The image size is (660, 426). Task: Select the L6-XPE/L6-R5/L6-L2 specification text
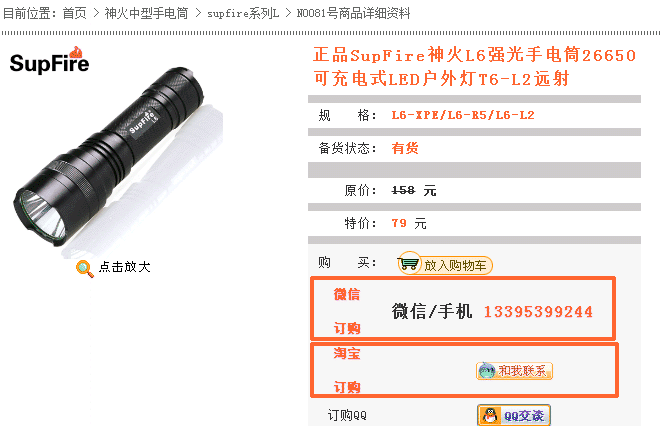pyautogui.click(x=463, y=115)
